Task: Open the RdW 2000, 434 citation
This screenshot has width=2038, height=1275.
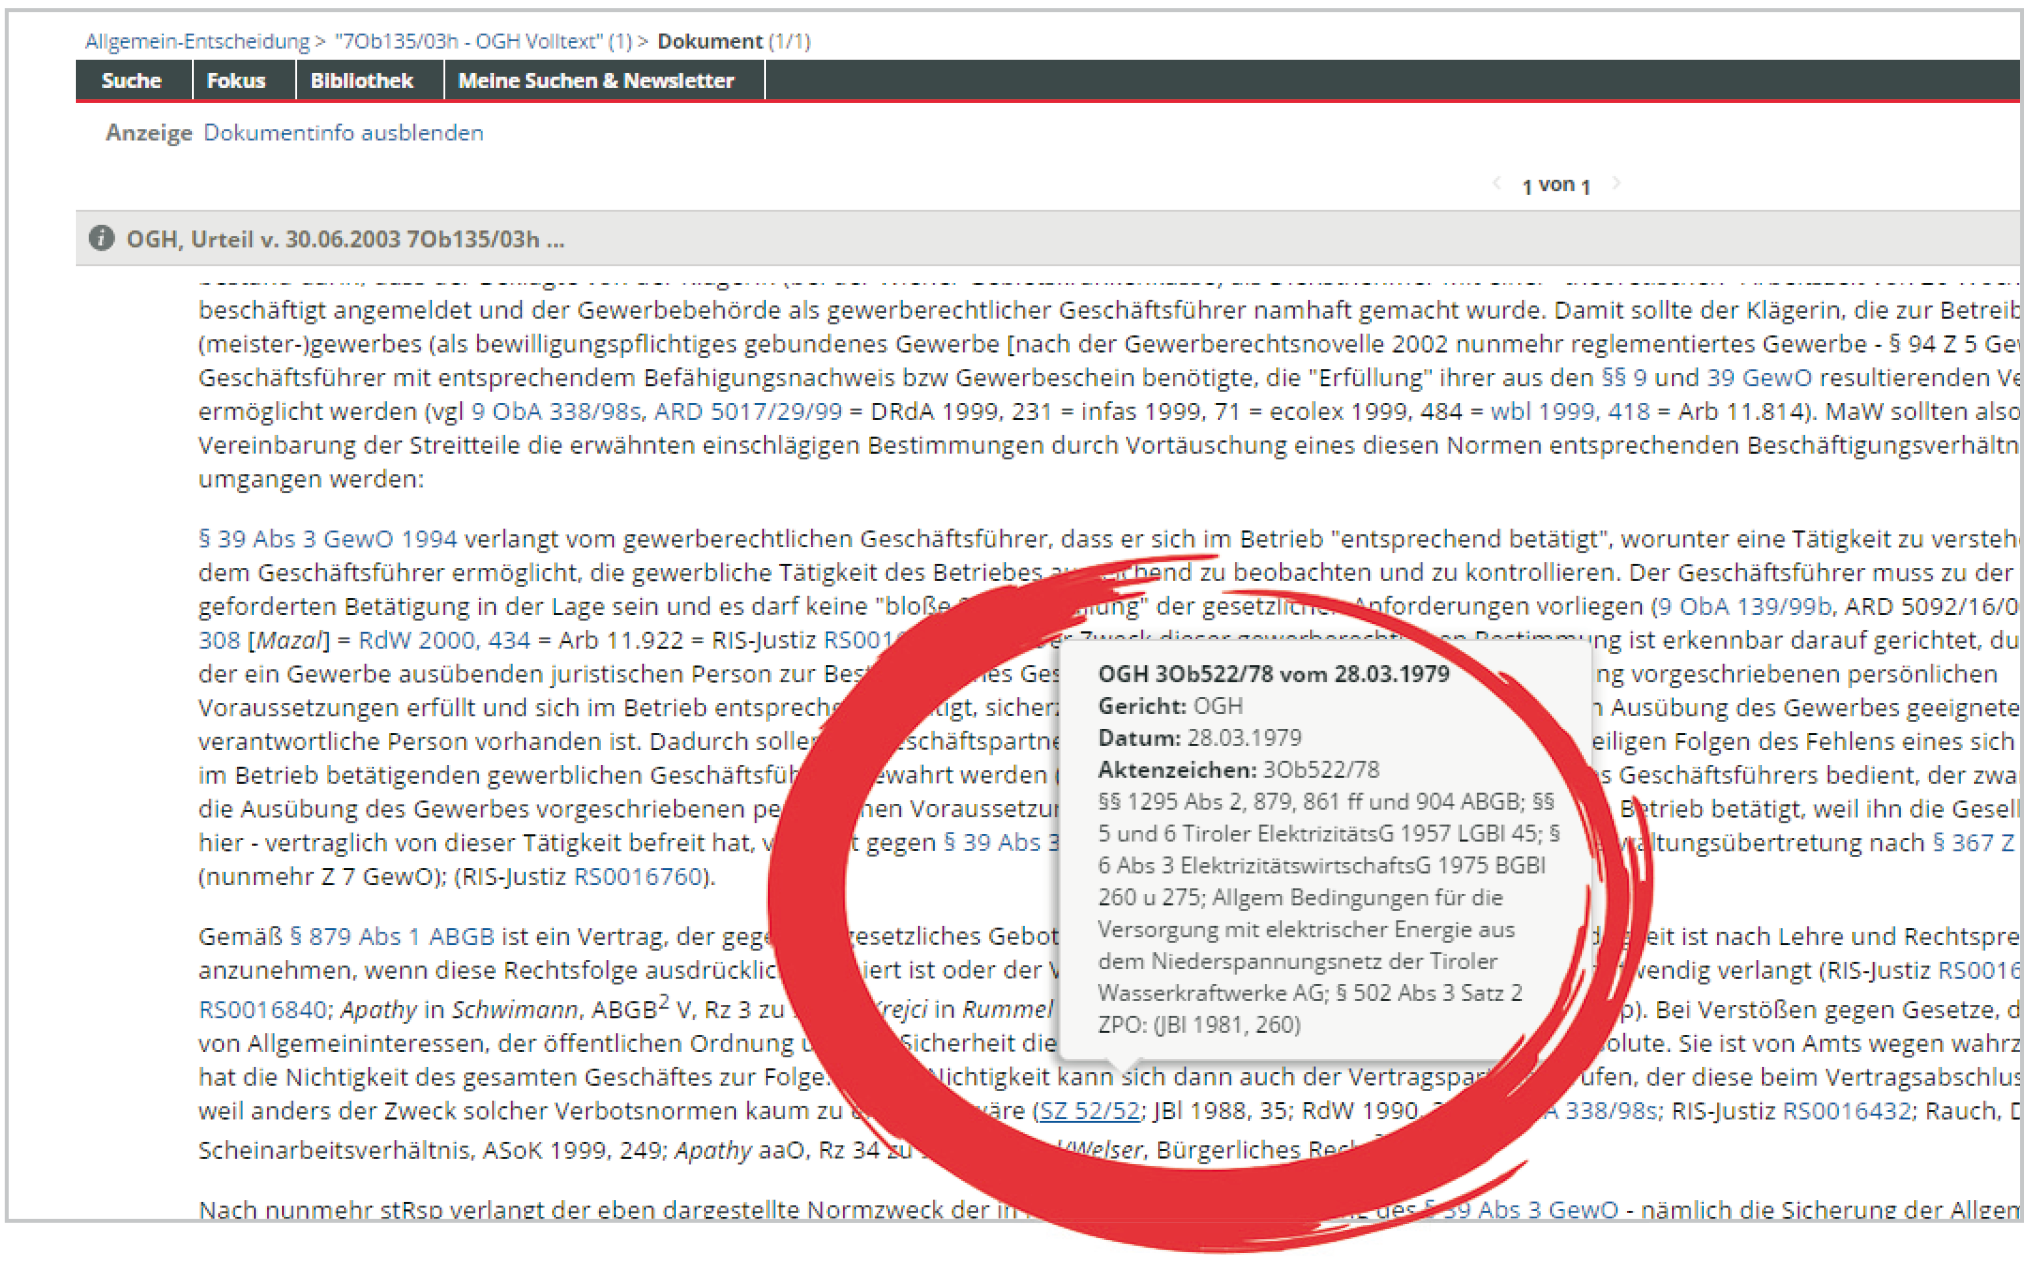Action: pyautogui.click(x=444, y=640)
